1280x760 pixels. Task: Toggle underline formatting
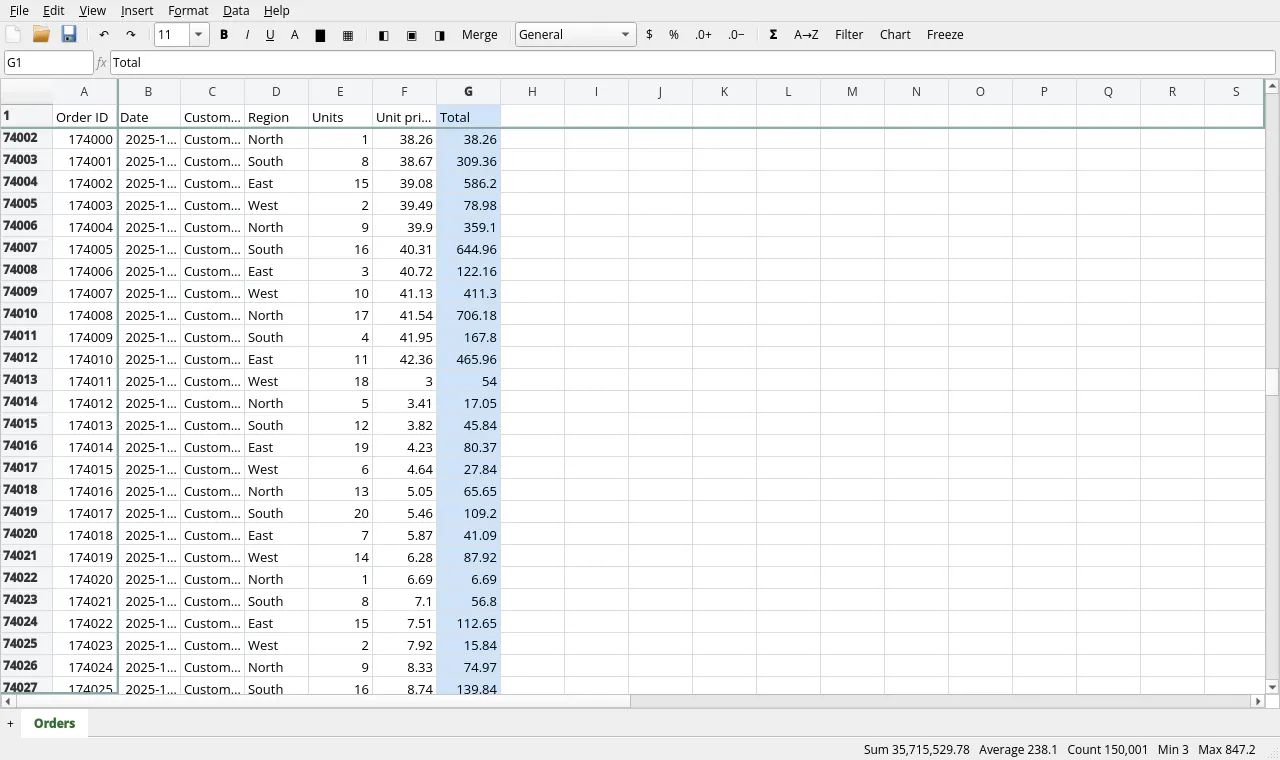(x=270, y=34)
